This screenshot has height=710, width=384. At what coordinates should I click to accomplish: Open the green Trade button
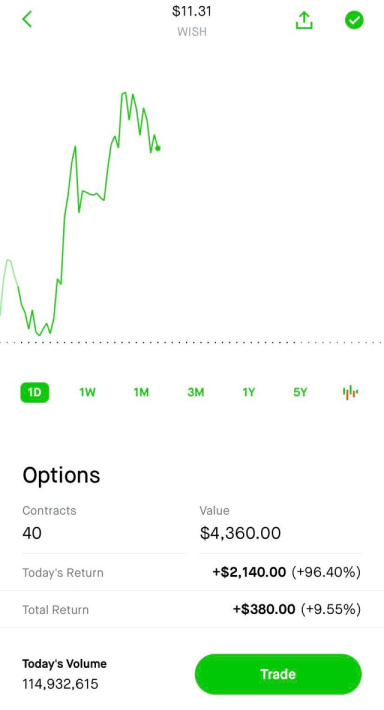[278, 674]
